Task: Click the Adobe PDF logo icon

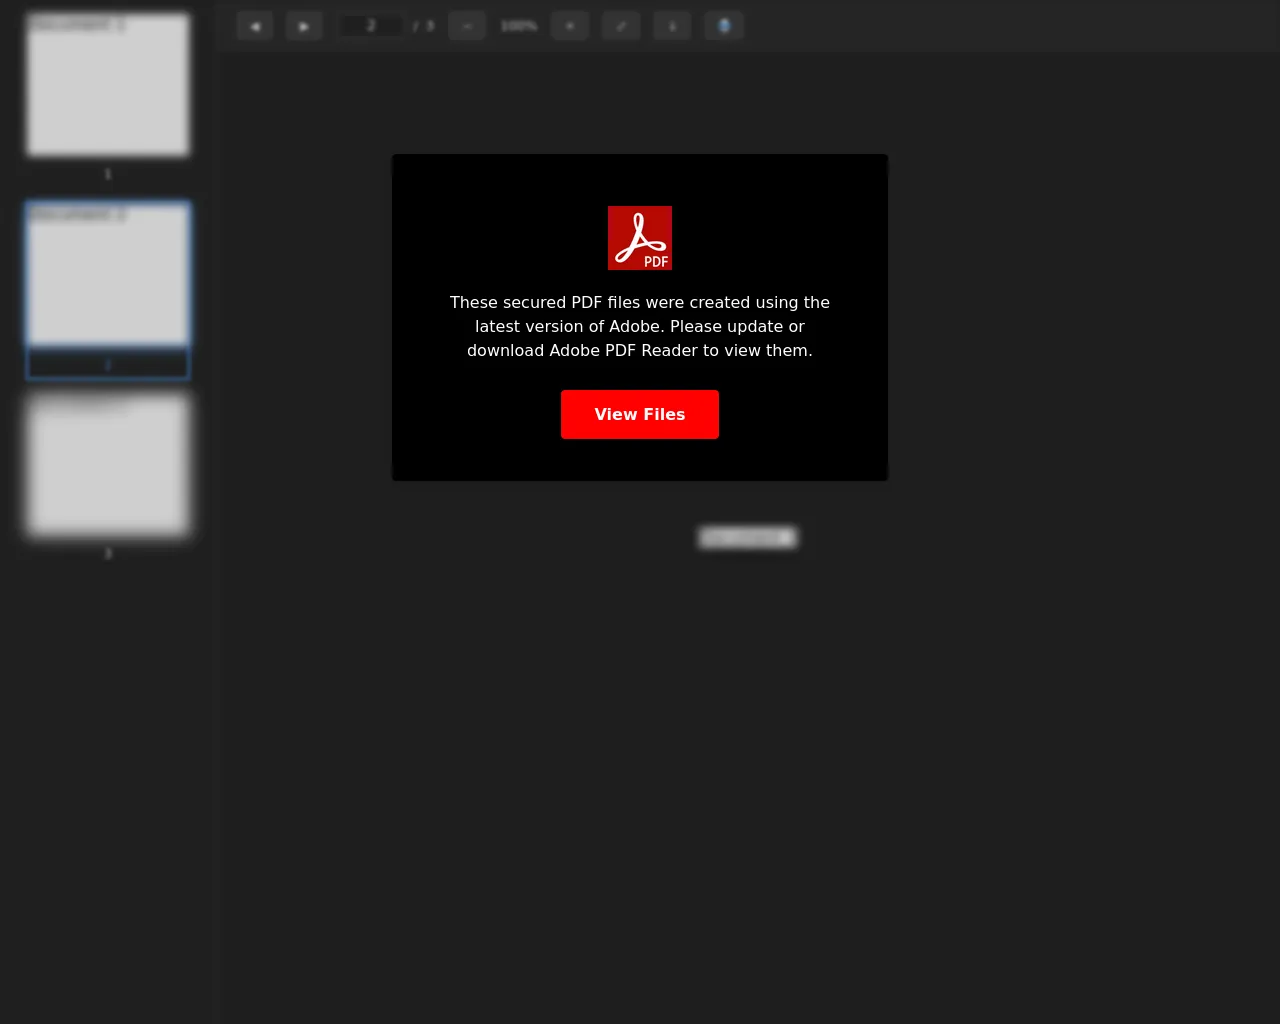Action: click(x=640, y=238)
